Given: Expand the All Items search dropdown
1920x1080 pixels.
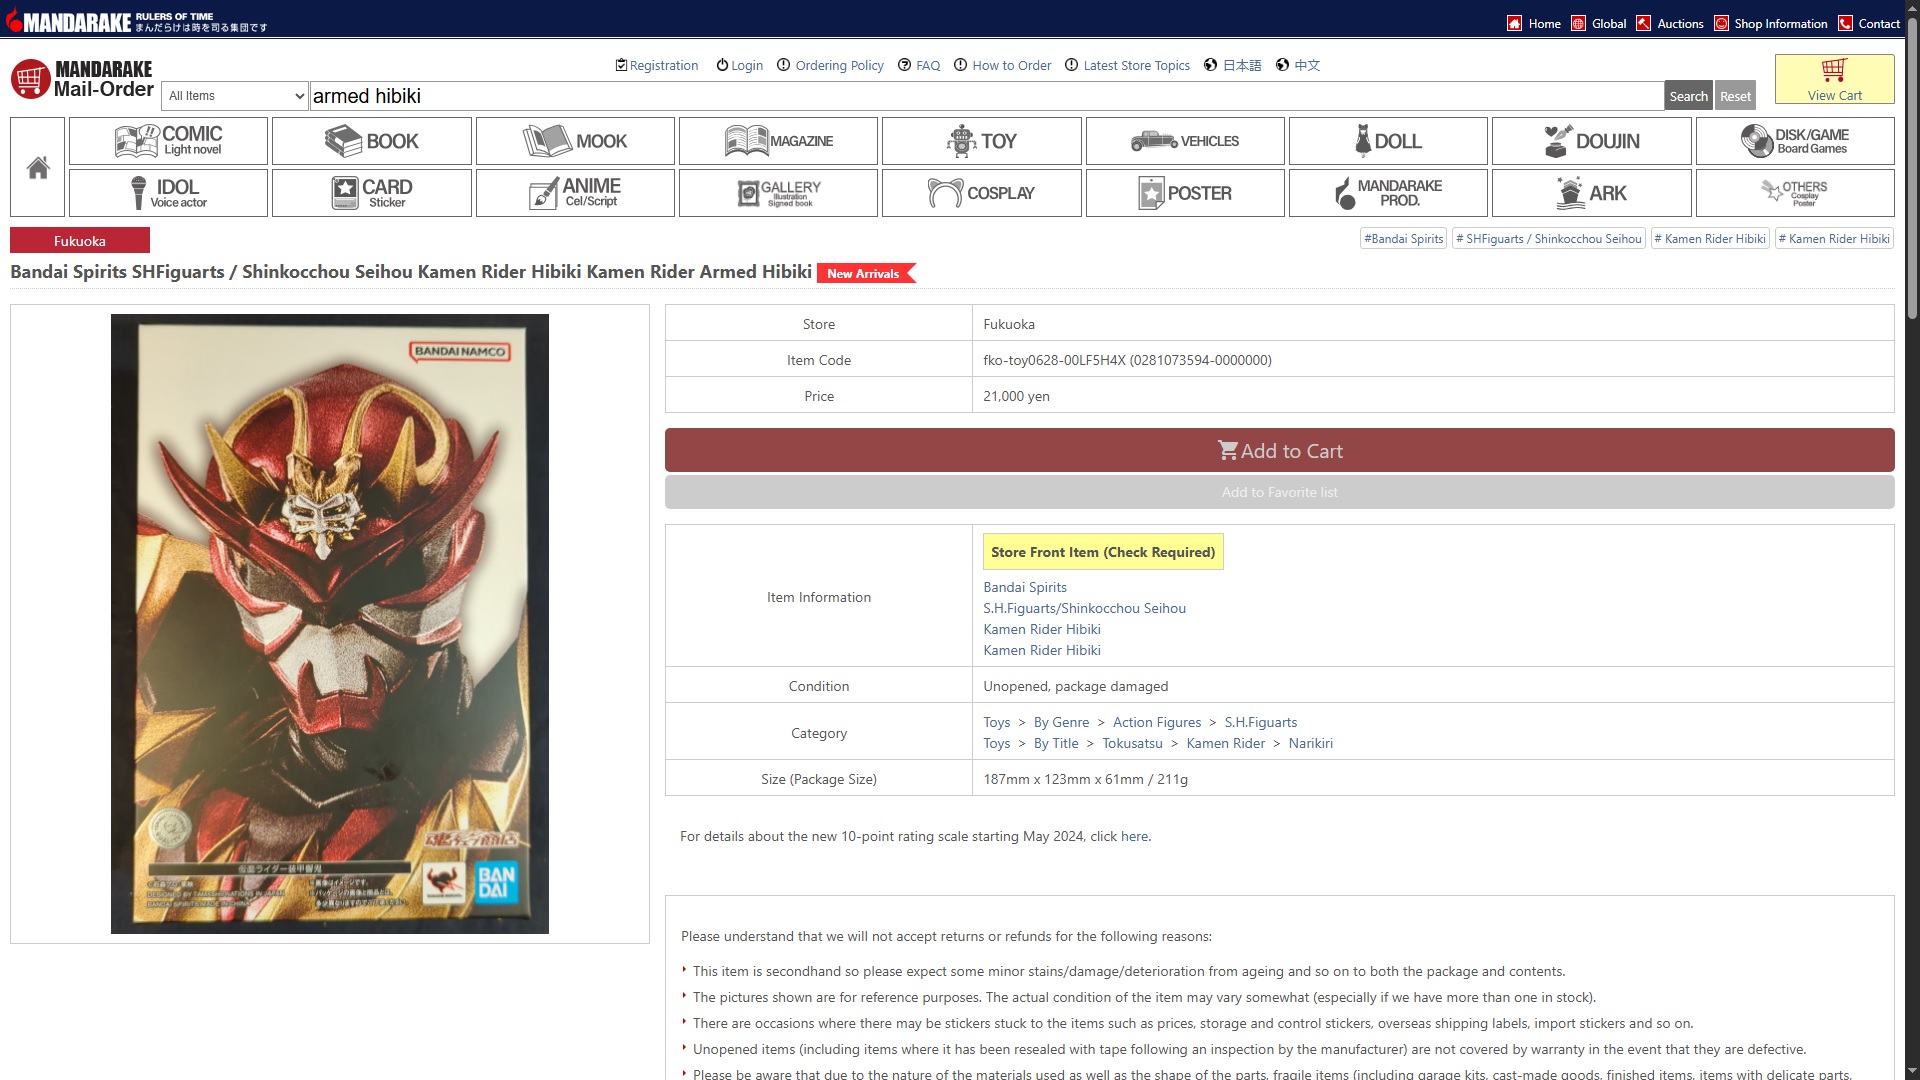Looking at the screenshot, I should (x=235, y=96).
